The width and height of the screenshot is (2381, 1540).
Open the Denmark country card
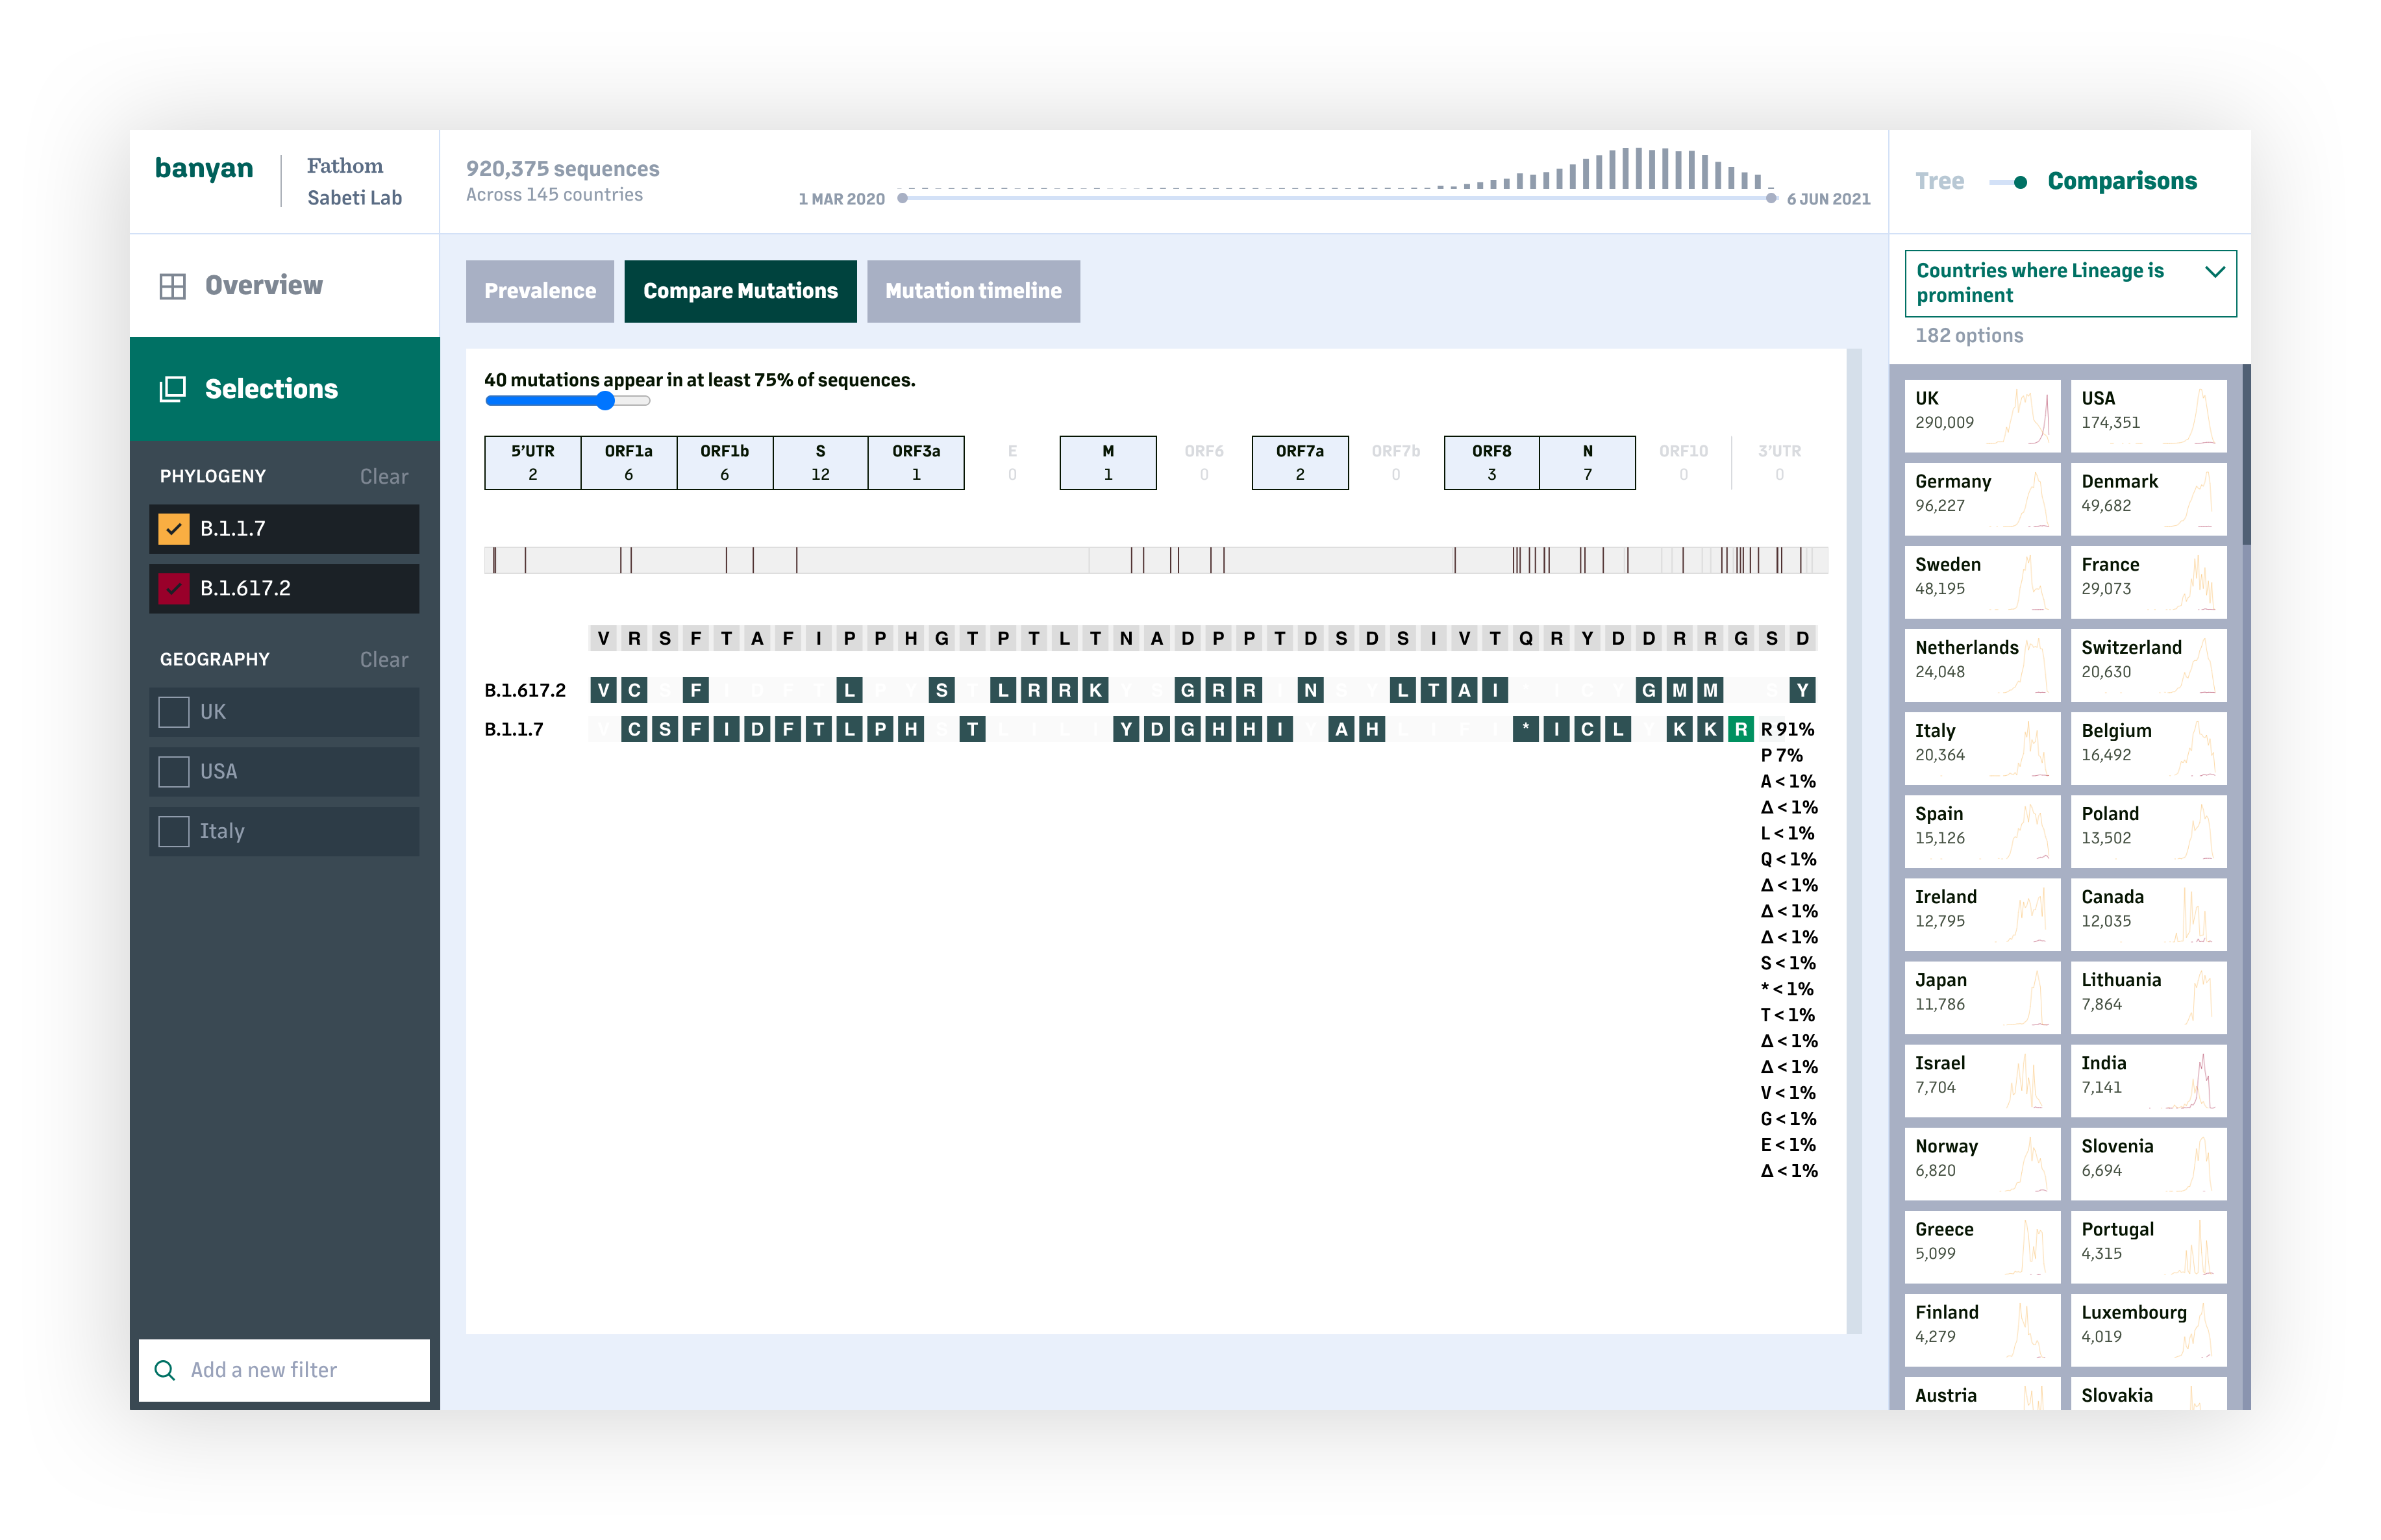coord(2148,498)
